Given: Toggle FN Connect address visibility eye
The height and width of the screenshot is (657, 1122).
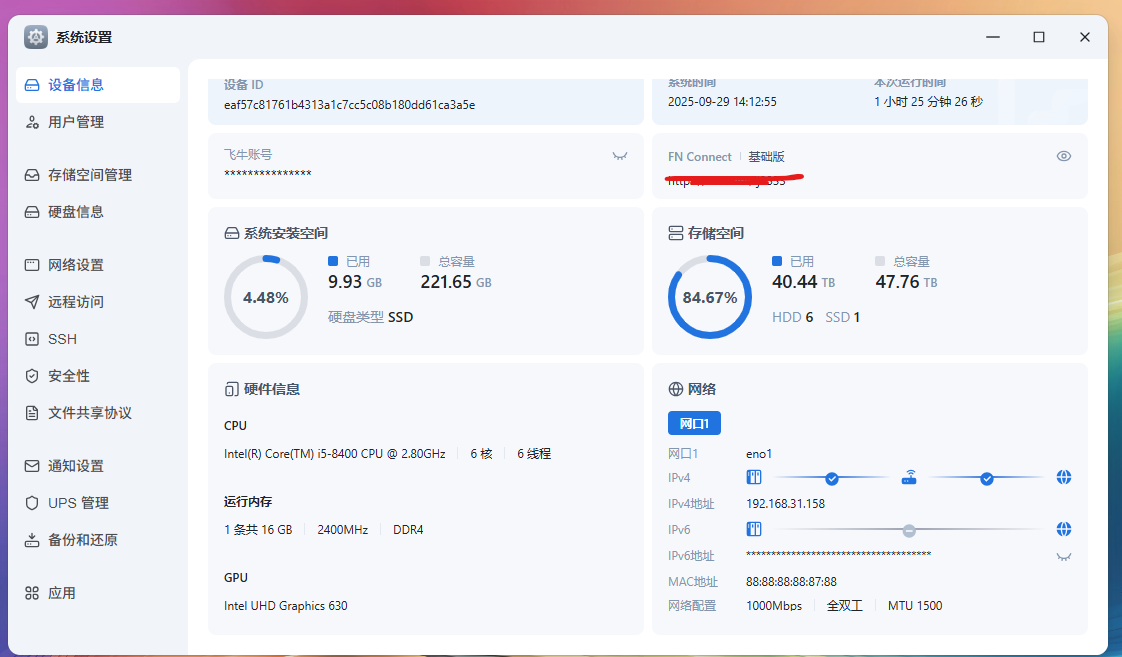Looking at the screenshot, I should click(x=1064, y=156).
